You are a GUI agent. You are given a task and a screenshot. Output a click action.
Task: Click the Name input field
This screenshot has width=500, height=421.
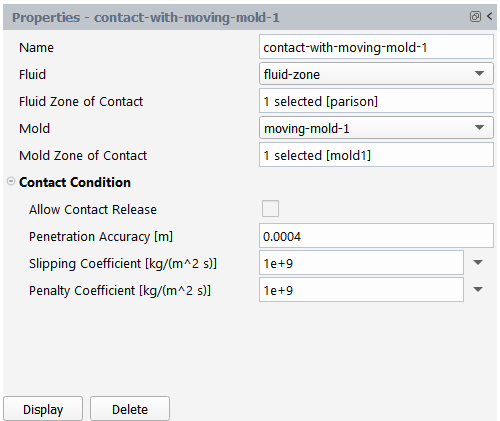click(x=376, y=47)
